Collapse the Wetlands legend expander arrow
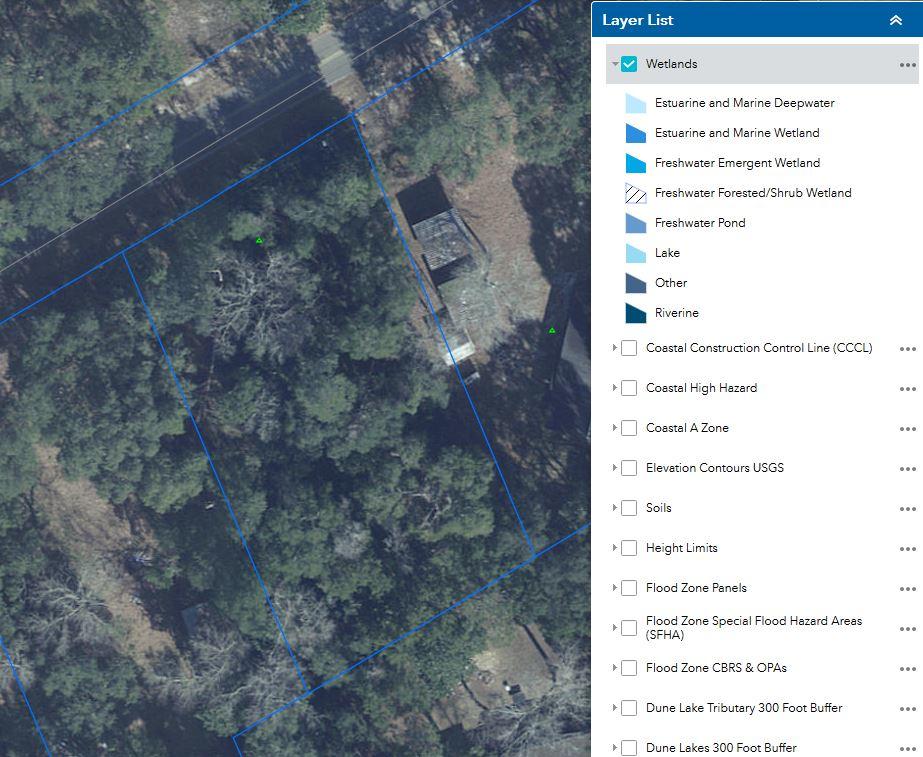The height and width of the screenshot is (757, 923). 613,63
